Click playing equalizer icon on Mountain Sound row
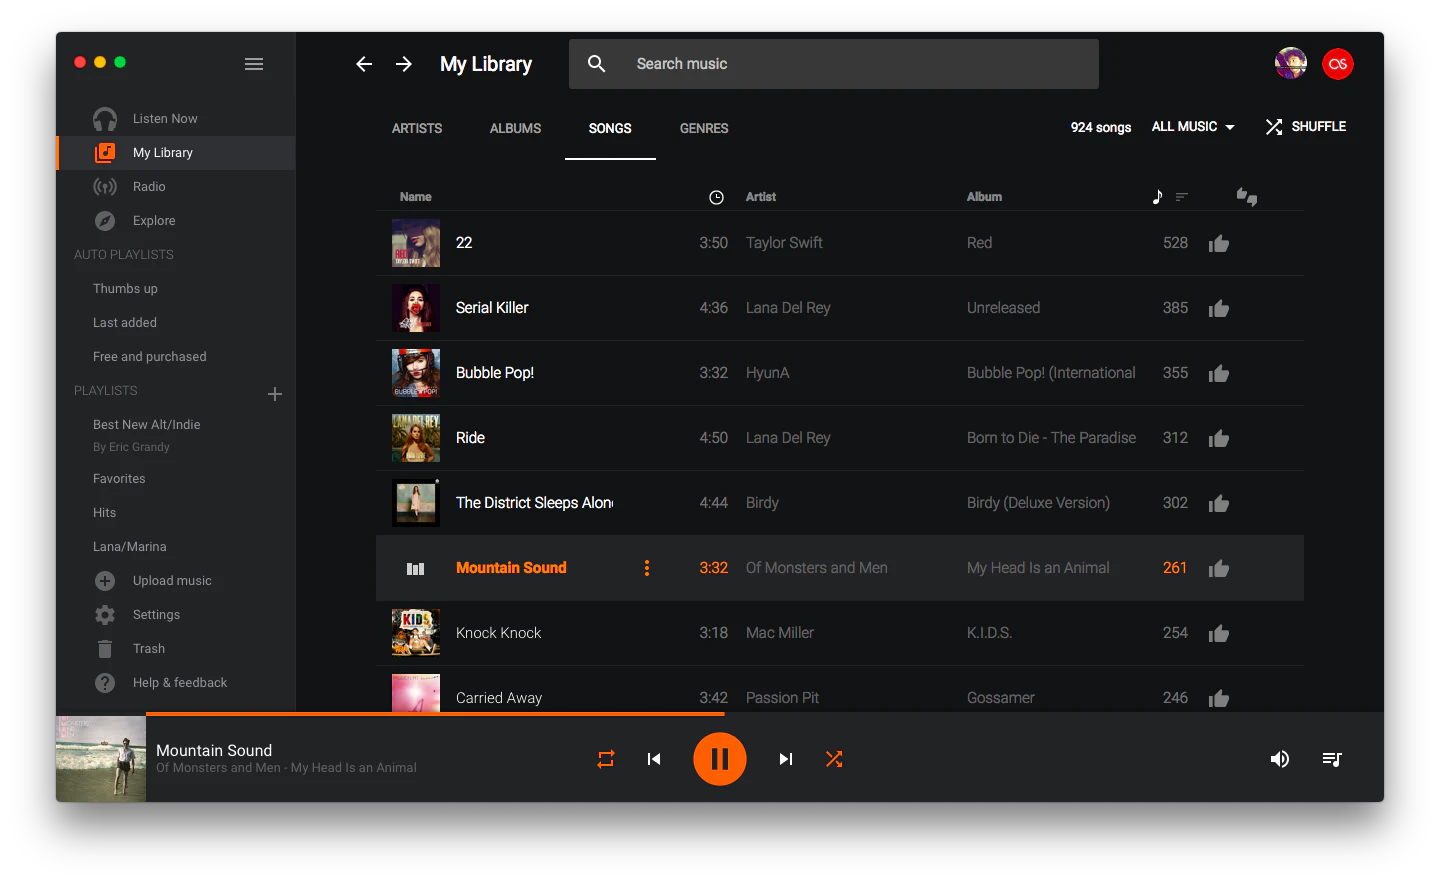This screenshot has width=1440, height=882. [416, 568]
